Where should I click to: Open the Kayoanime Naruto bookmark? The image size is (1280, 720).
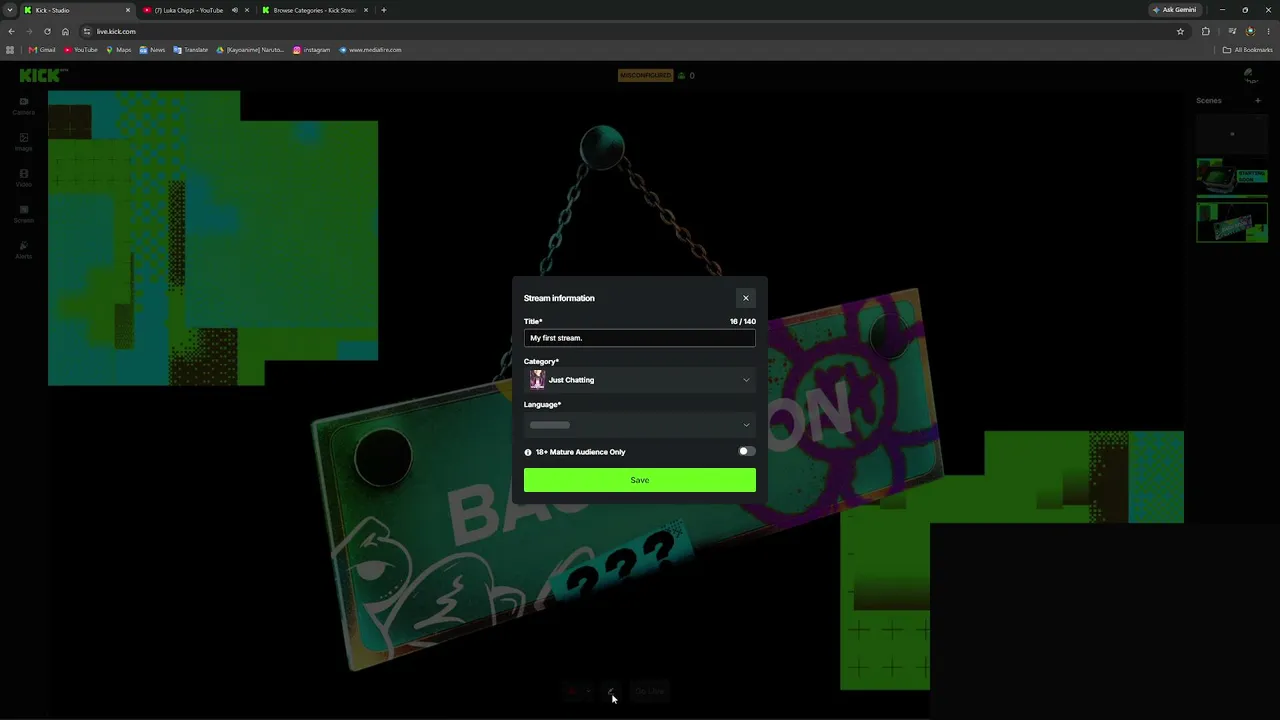pos(250,50)
